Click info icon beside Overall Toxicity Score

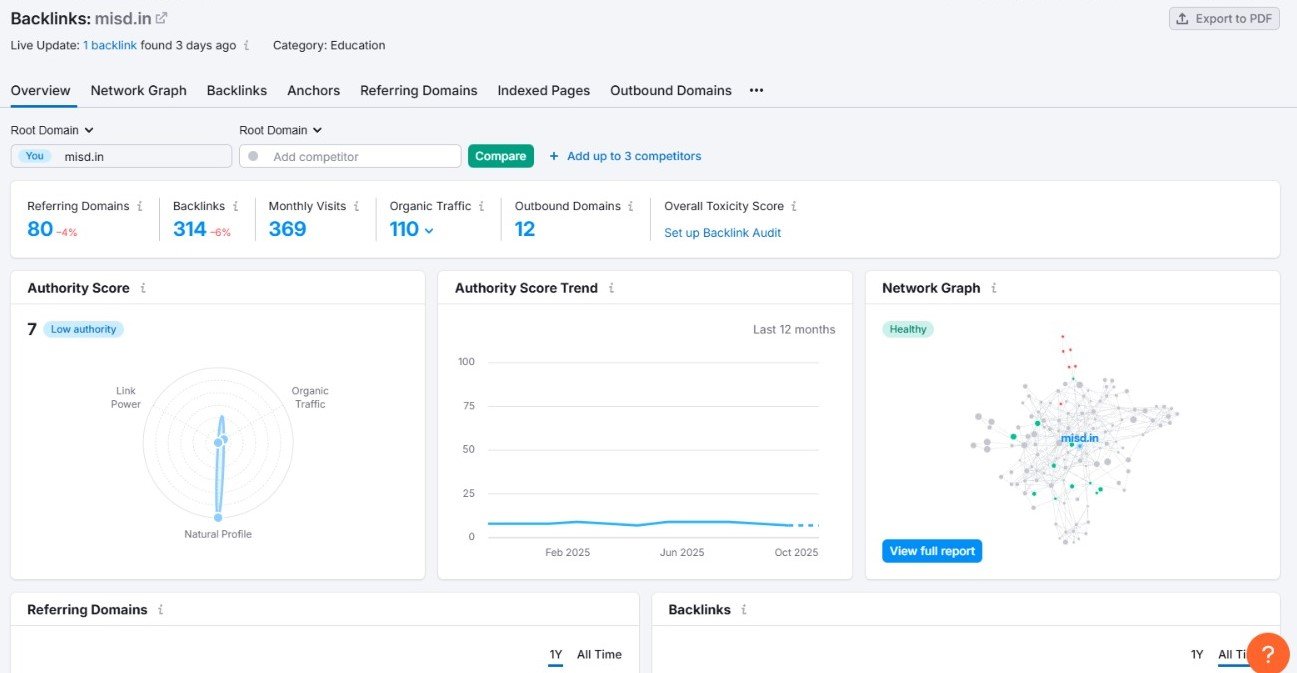[794, 206]
